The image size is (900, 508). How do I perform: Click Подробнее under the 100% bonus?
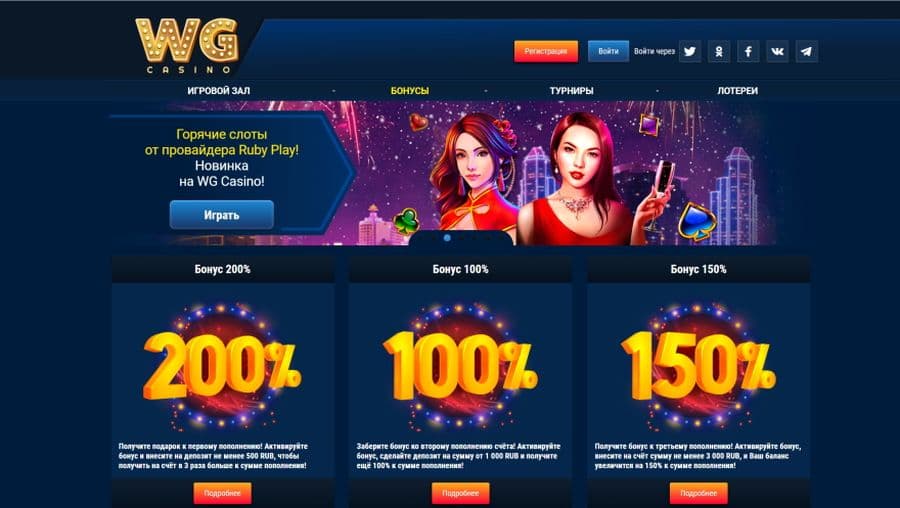point(460,493)
